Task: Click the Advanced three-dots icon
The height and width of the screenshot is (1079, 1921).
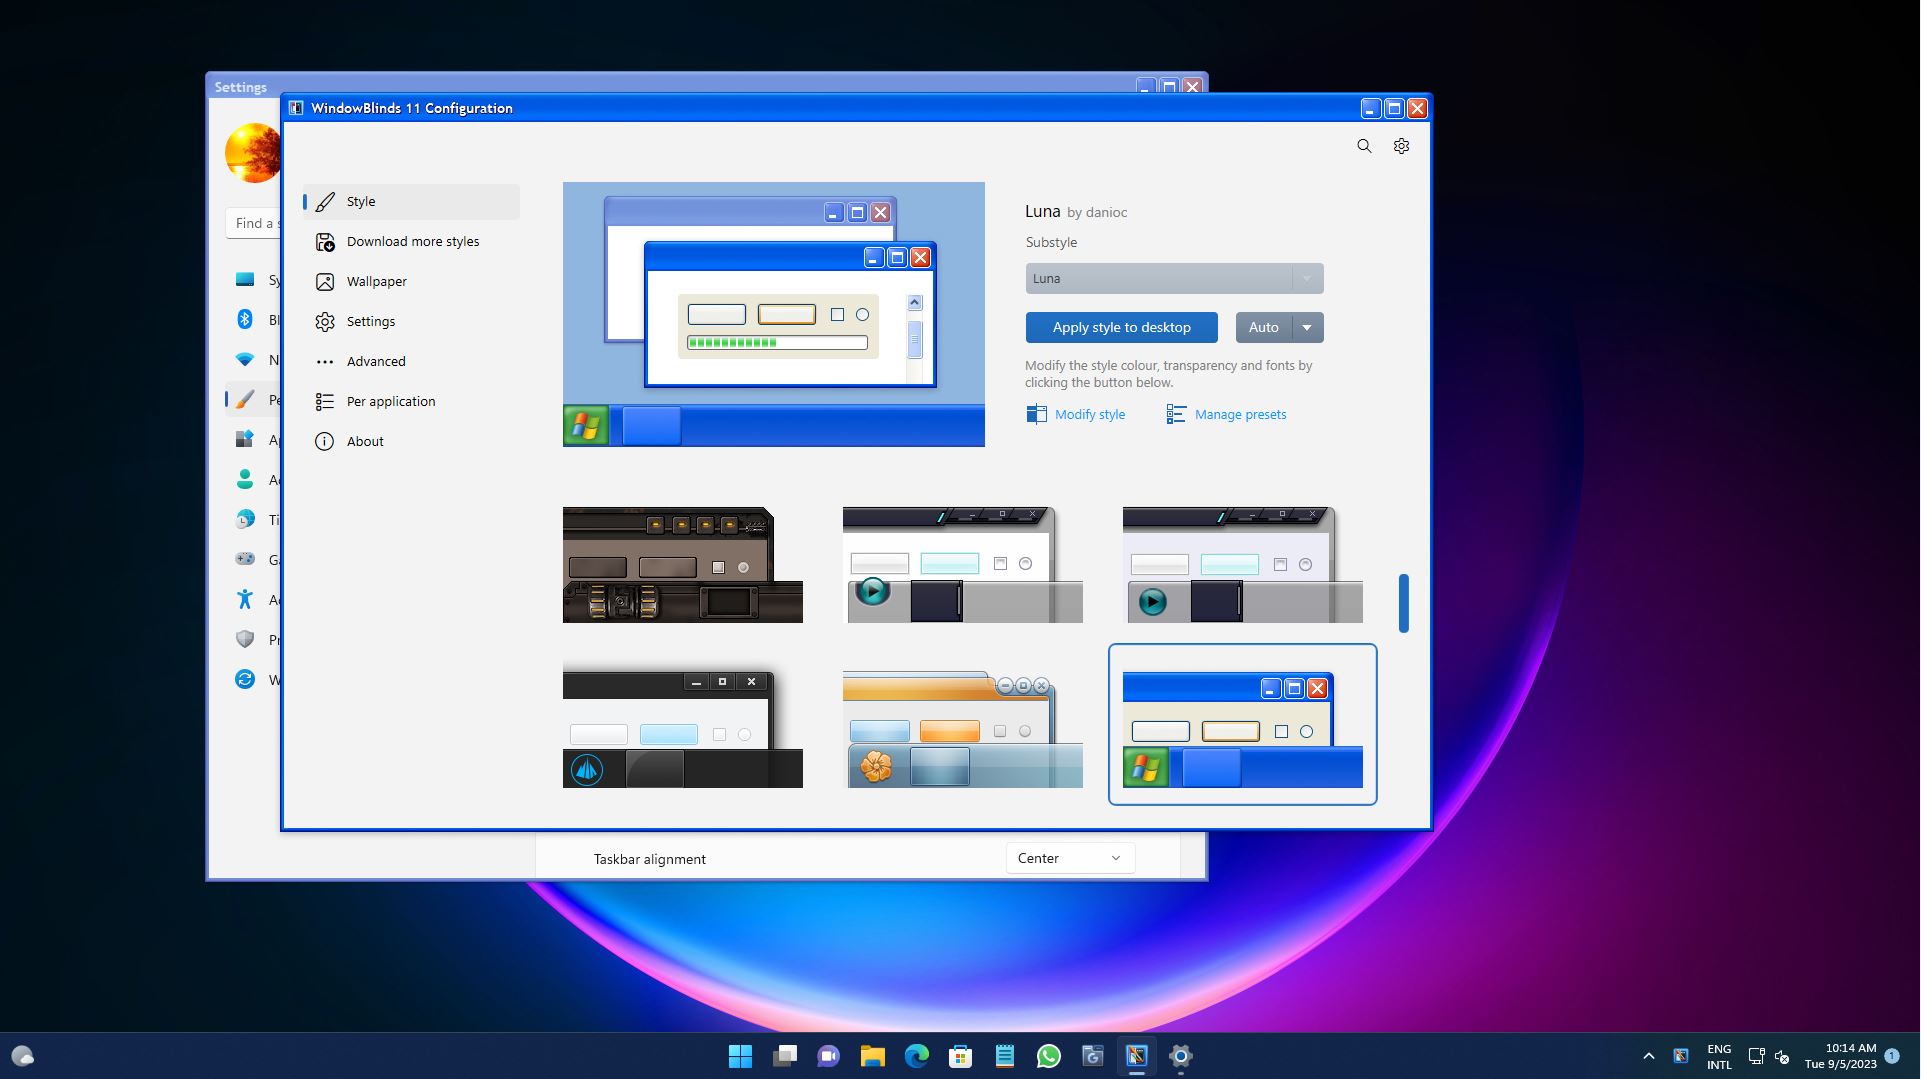Action: coord(325,362)
